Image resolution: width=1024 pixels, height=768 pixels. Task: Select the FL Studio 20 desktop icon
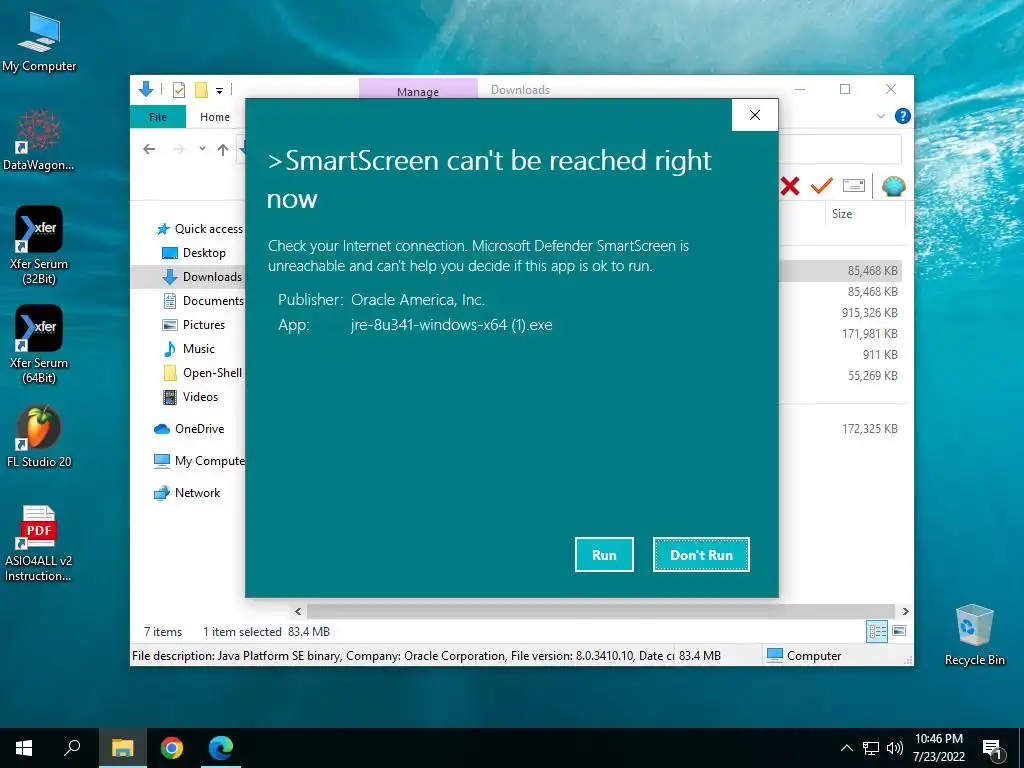coord(39,436)
